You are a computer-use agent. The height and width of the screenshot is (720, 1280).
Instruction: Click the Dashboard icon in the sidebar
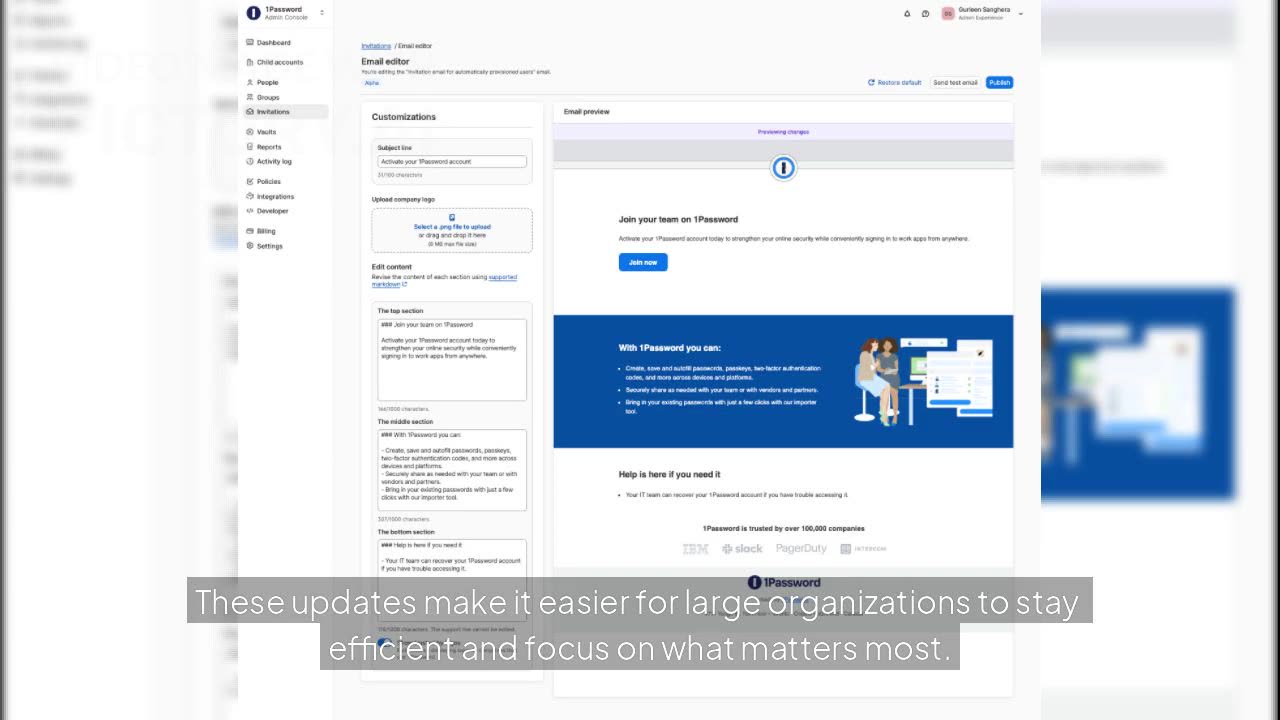coord(250,43)
